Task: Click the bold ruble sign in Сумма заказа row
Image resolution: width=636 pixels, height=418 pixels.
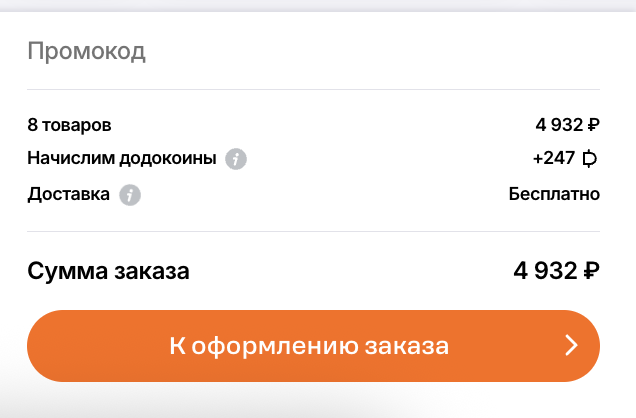Action: pos(590,271)
